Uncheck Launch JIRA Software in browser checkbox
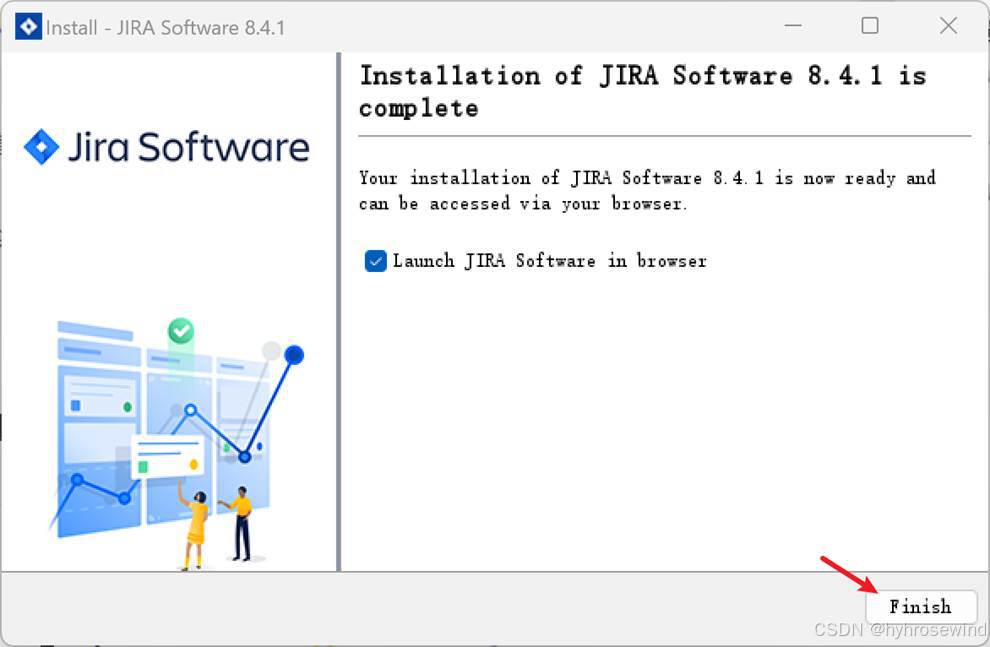 (x=376, y=261)
